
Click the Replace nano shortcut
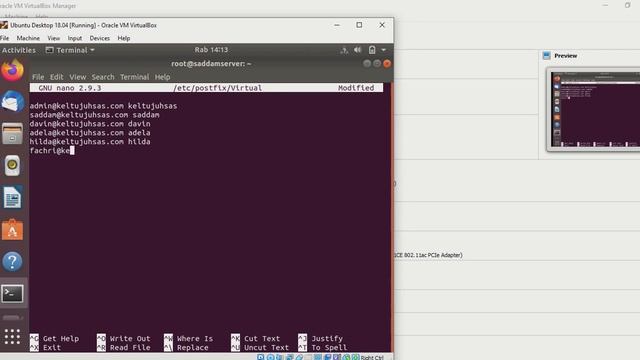click(187, 348)
